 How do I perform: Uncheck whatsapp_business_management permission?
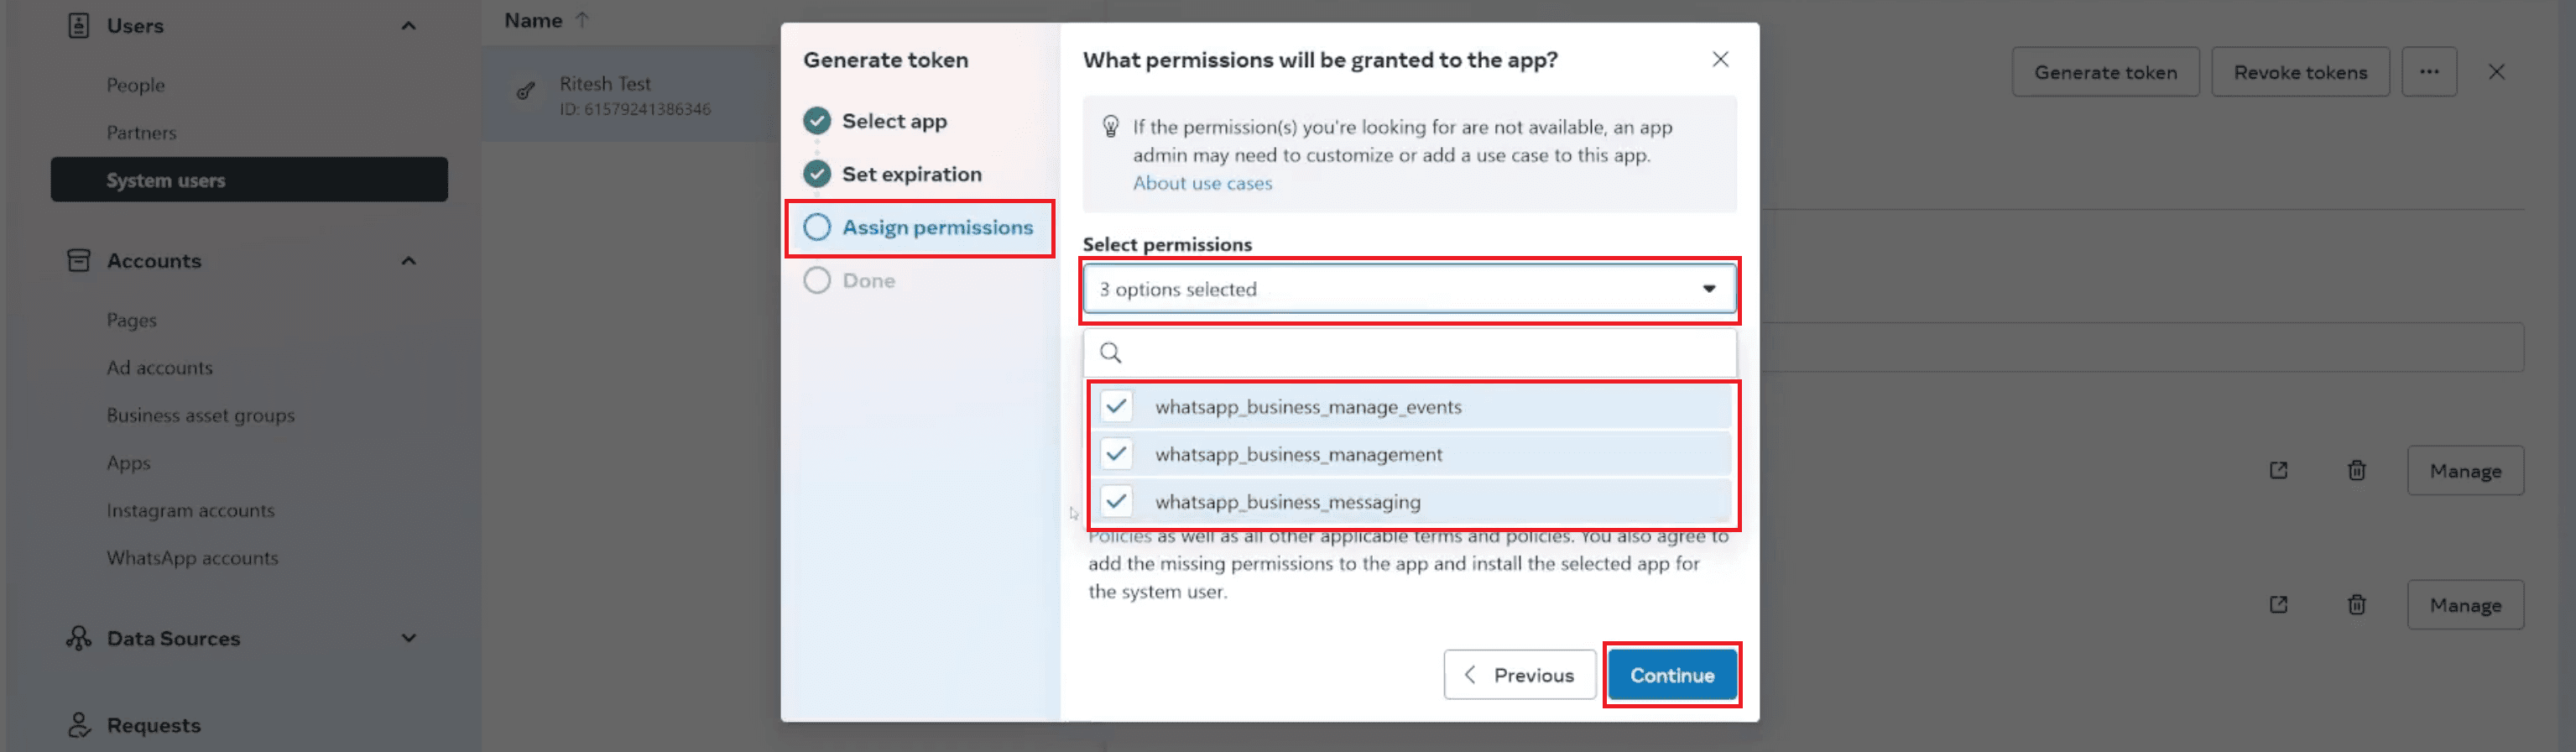tap(1117, 453)
